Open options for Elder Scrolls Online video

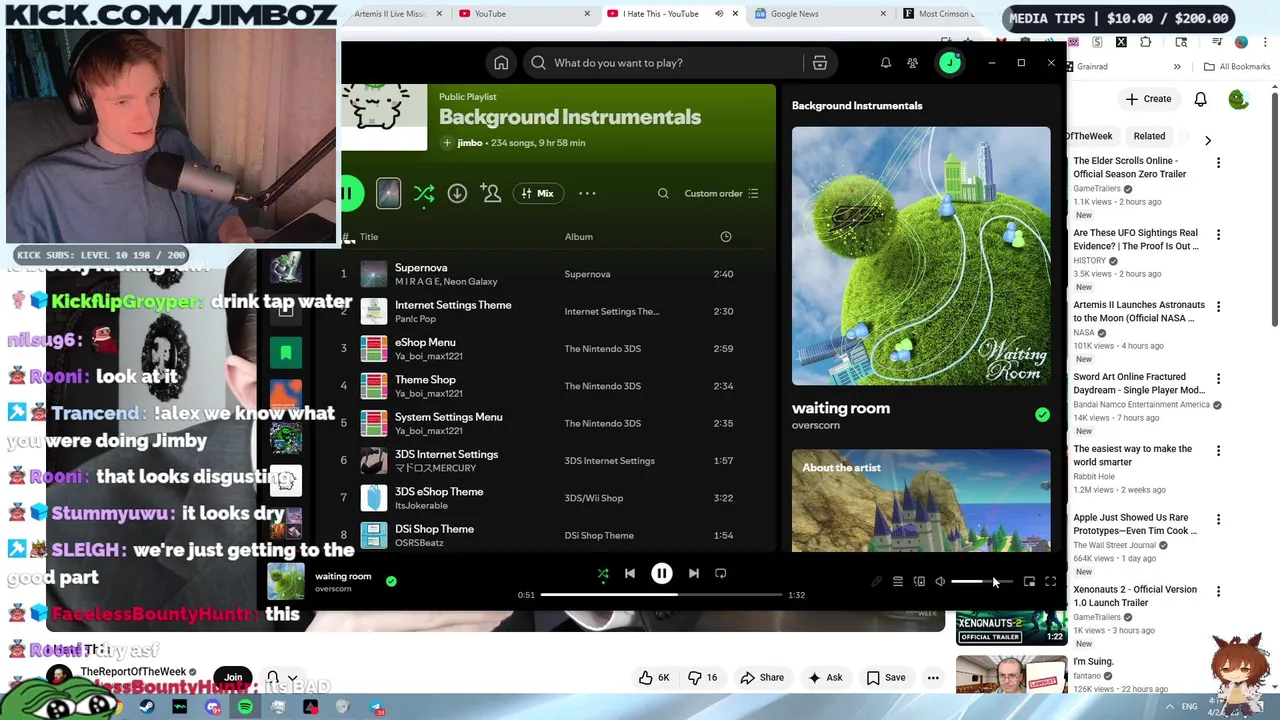[1218, 163]
